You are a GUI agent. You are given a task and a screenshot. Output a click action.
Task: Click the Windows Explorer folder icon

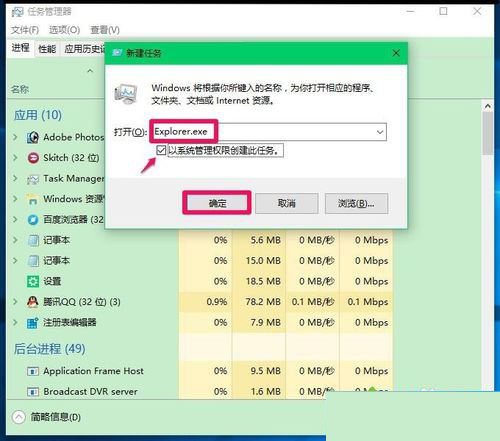33,199
